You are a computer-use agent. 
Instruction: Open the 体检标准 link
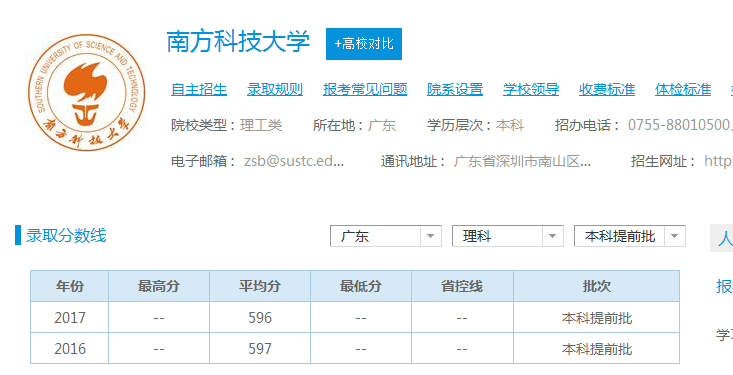(683, 89)
